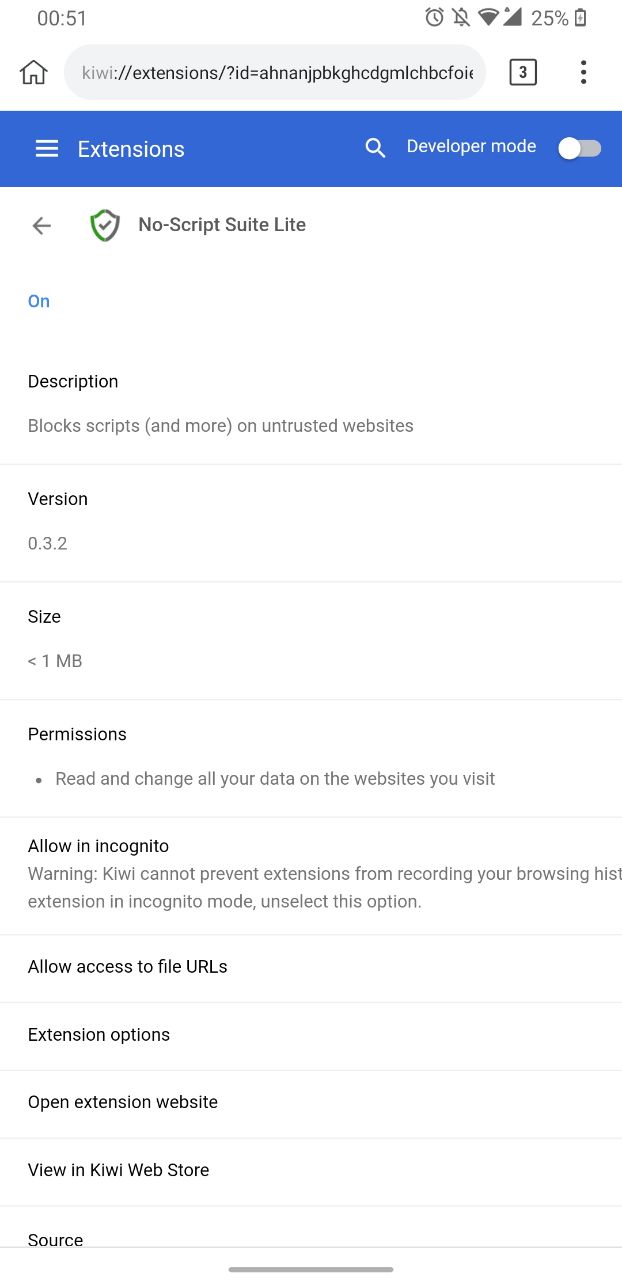Open the tab switcher showing 3 tabs

click(x=522, y=72)
